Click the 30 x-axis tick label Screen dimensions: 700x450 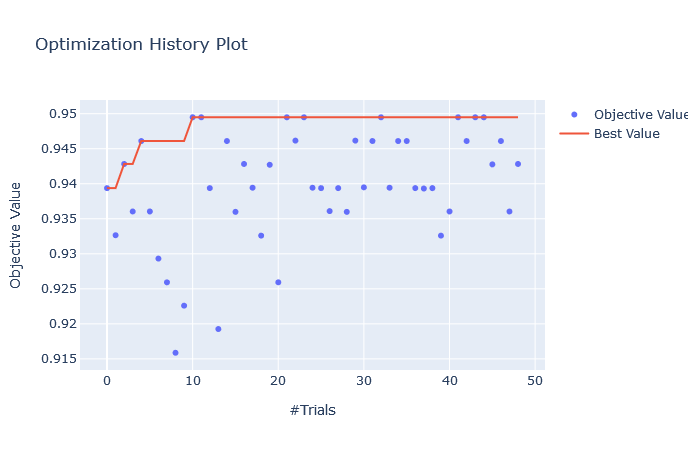[364, 380]
